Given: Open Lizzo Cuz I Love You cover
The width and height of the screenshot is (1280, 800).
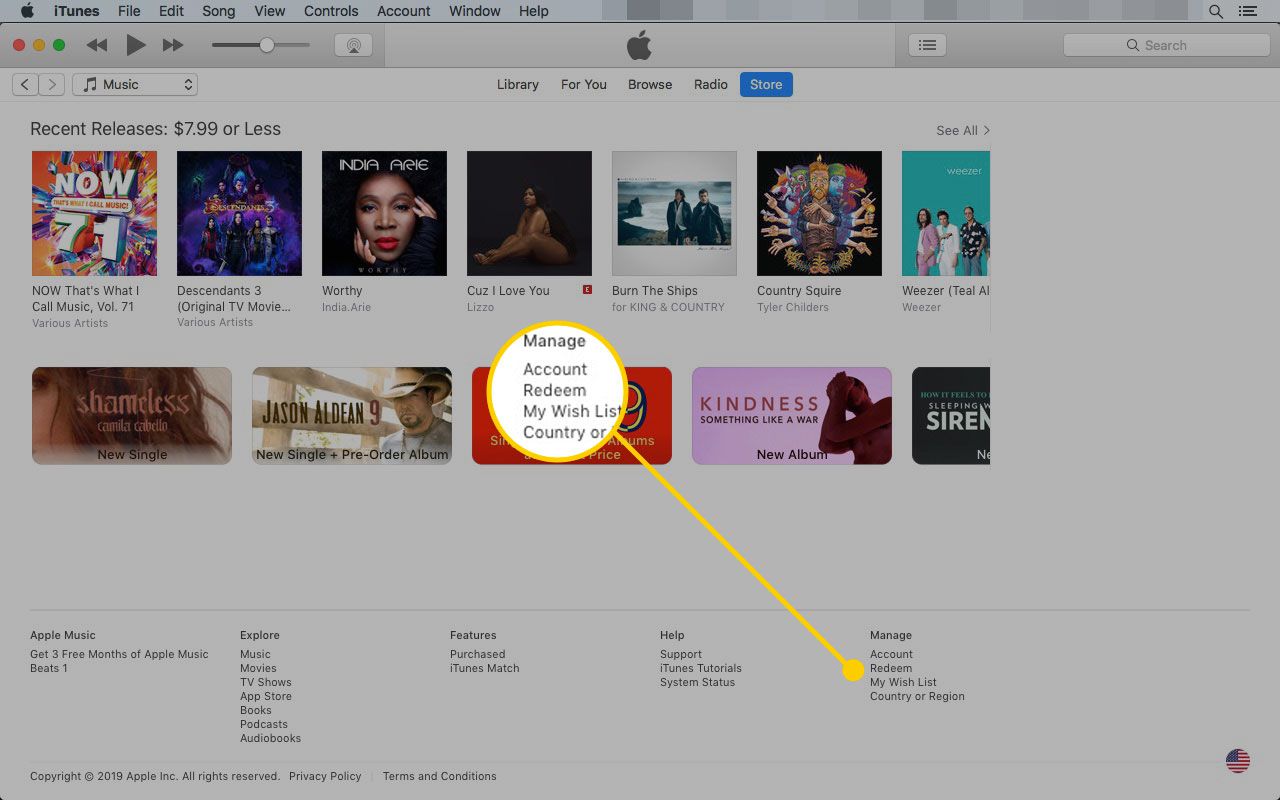Looking at the screenshot, I should [529, 213].
